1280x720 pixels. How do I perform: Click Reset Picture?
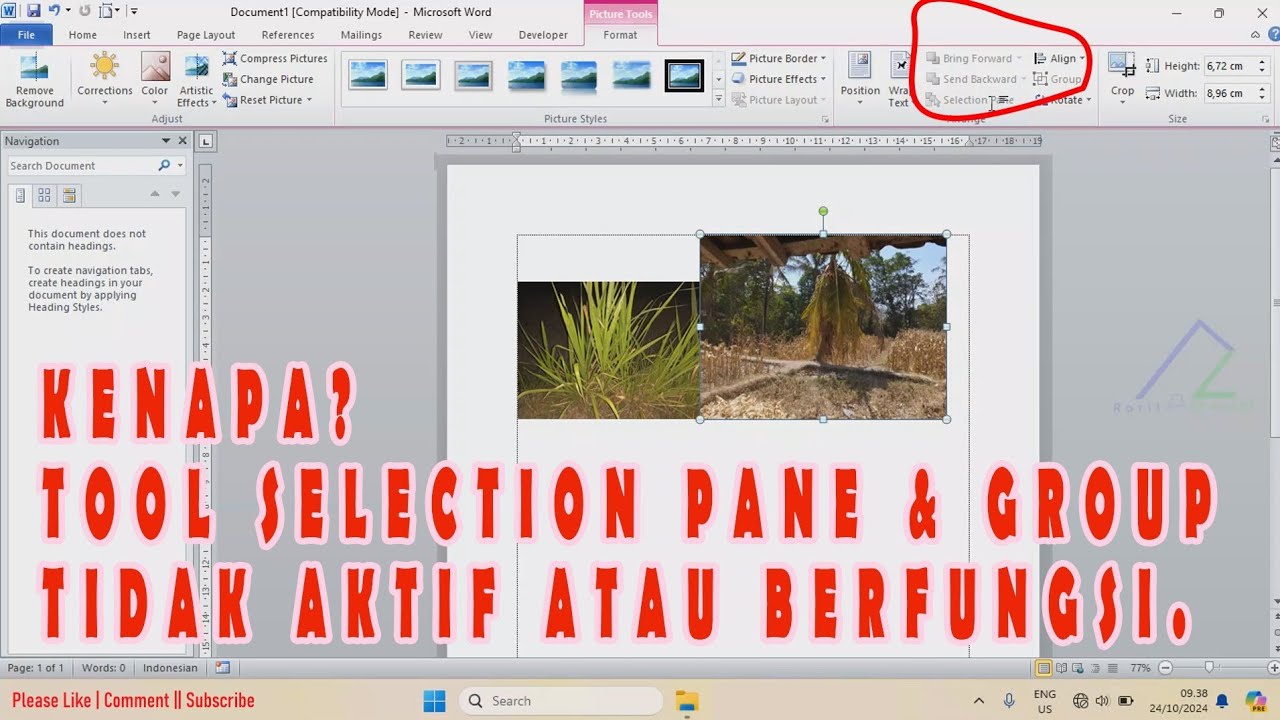(x=267, y=100)
